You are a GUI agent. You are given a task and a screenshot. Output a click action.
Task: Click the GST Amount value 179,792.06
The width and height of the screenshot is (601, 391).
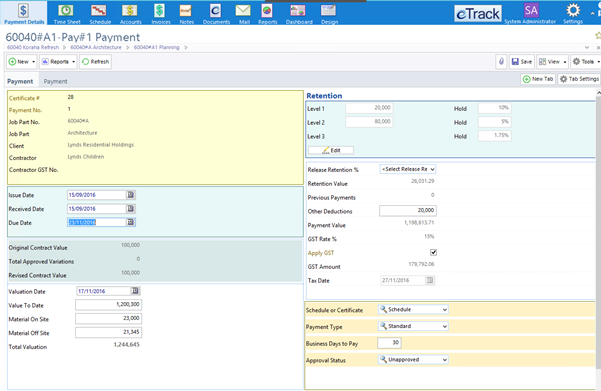[421, 264]
